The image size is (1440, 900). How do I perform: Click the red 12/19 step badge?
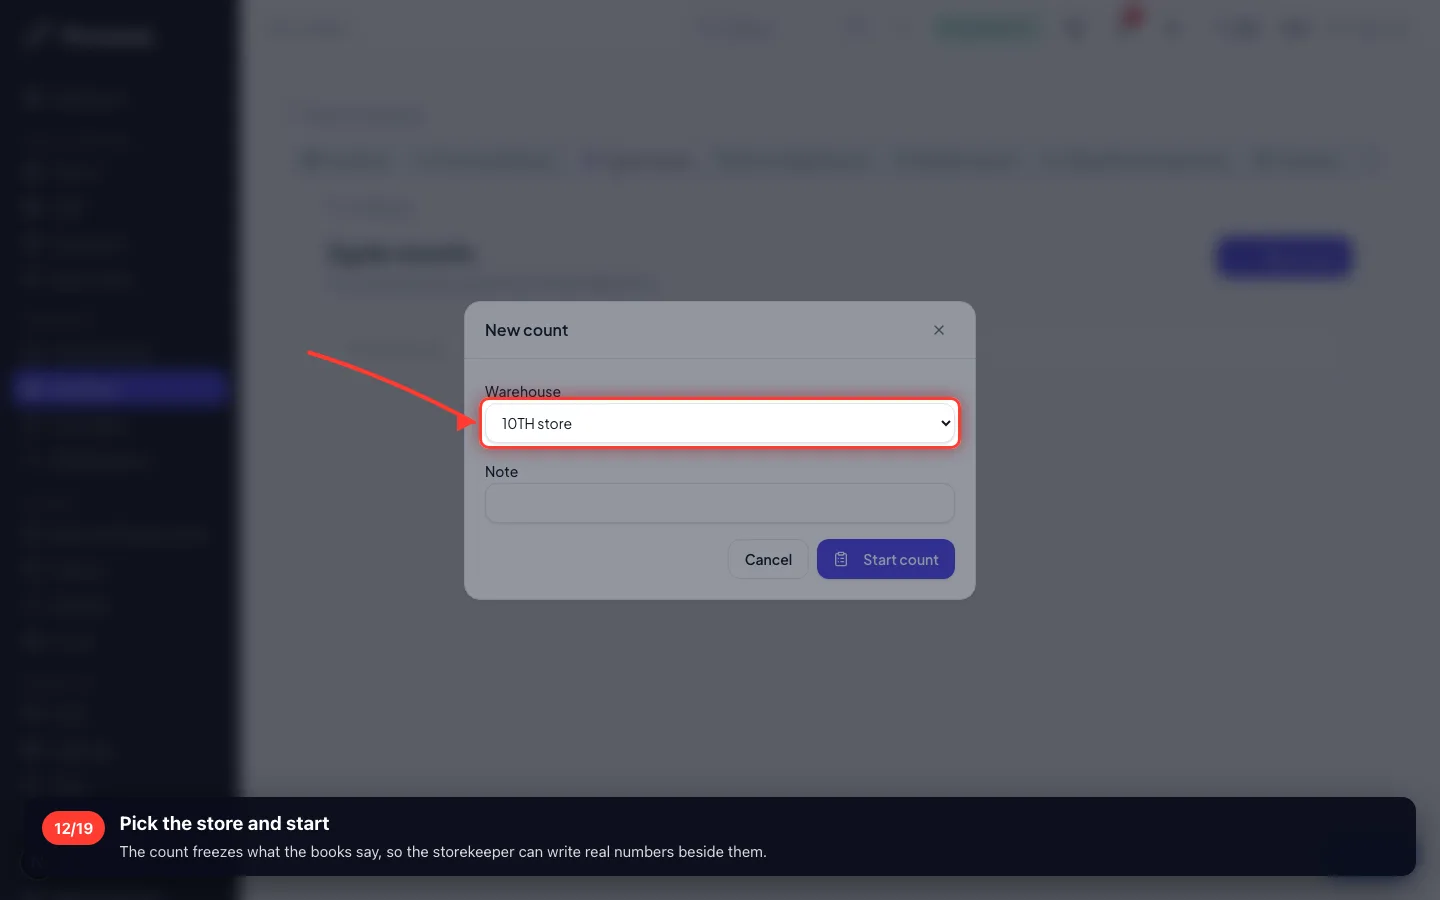[73, 828]
